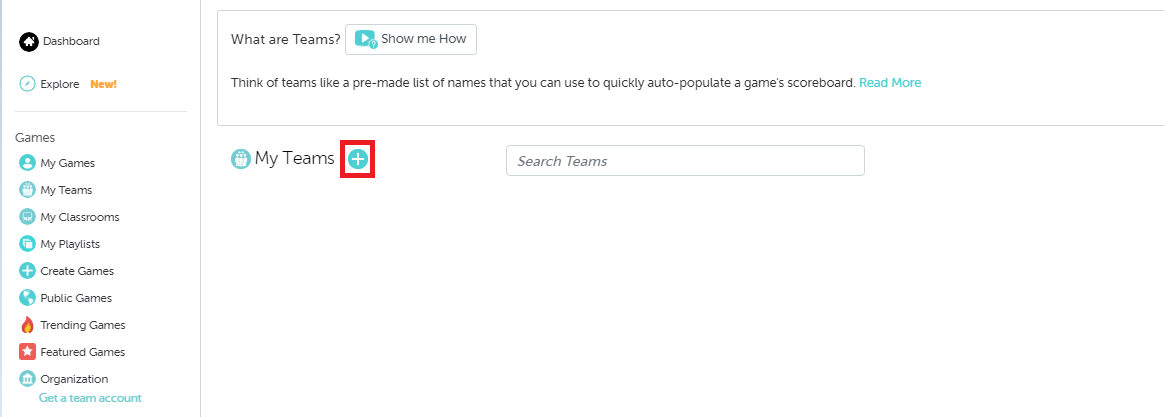1165x417 pixels.
Task: Click the My Teams heading icon
Action: 241,159
